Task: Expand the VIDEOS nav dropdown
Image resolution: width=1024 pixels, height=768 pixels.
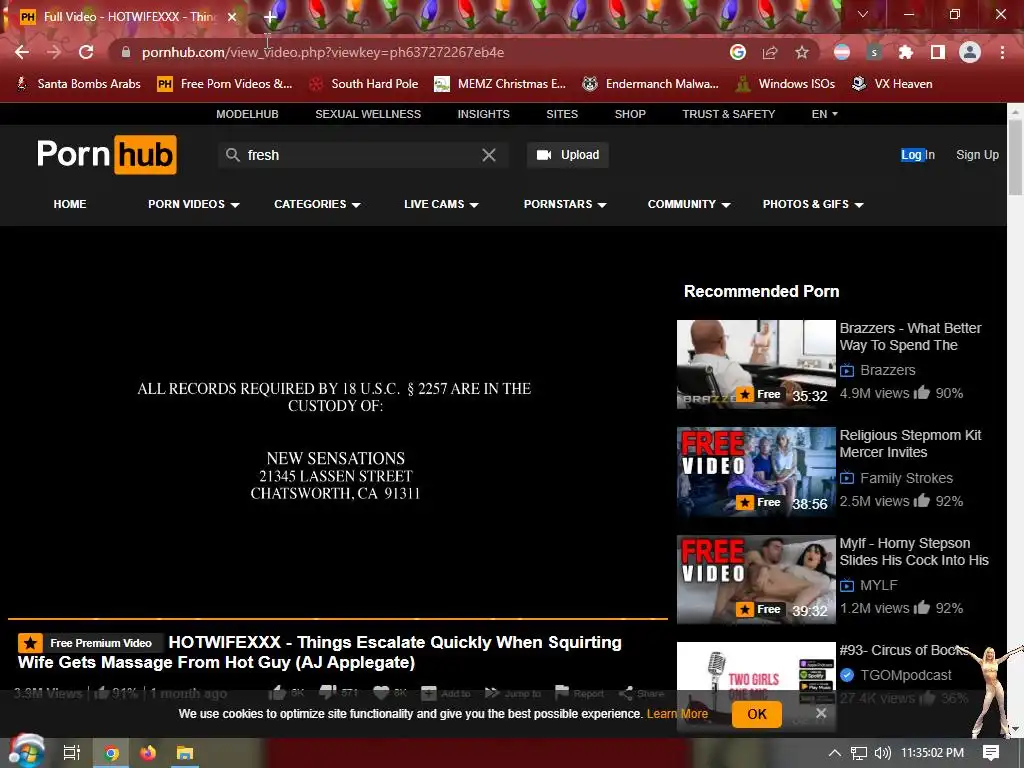Action: point(194,204)
